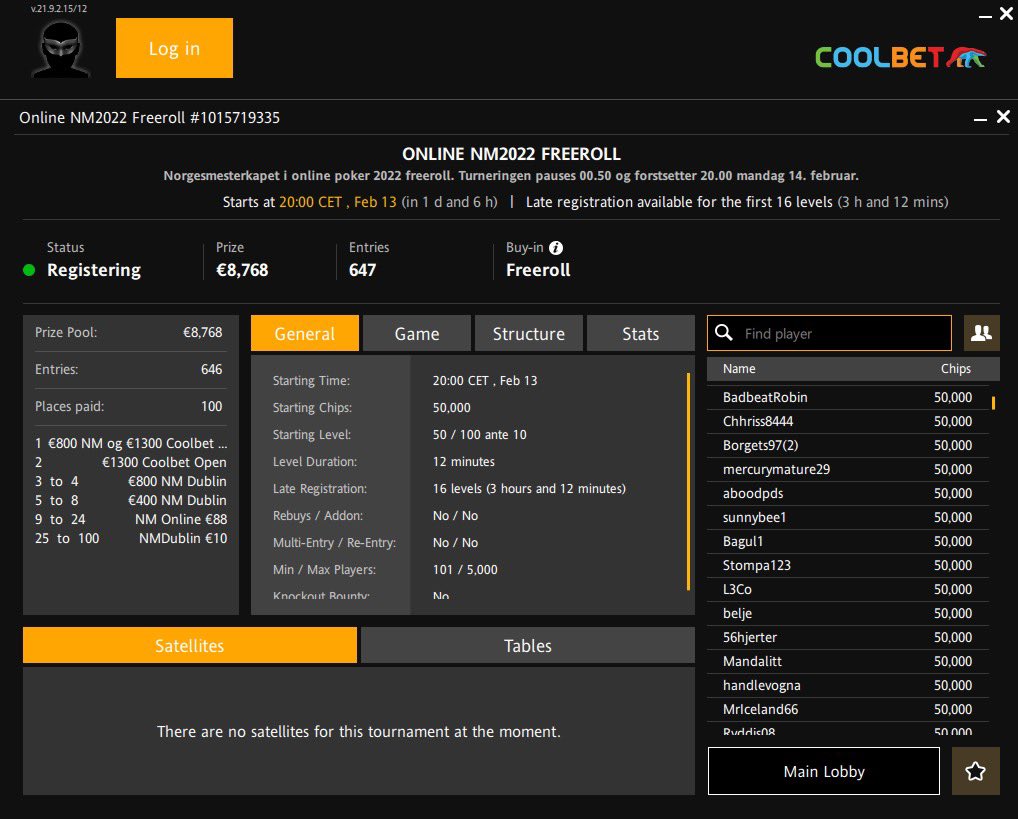Select player sunnybee1
Screen dimensions: 1018x819
pos(847,517)
